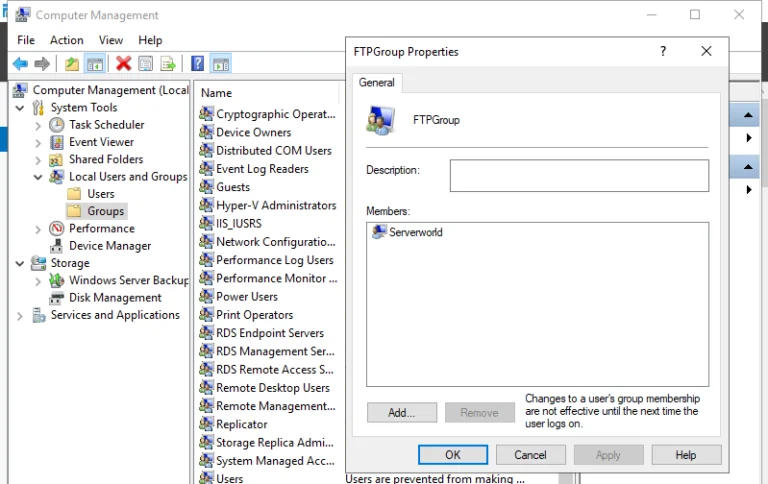Screen dimensions: 768x484
Task: Click the IIS_IUSRS group icon
Action: [206, 222]
